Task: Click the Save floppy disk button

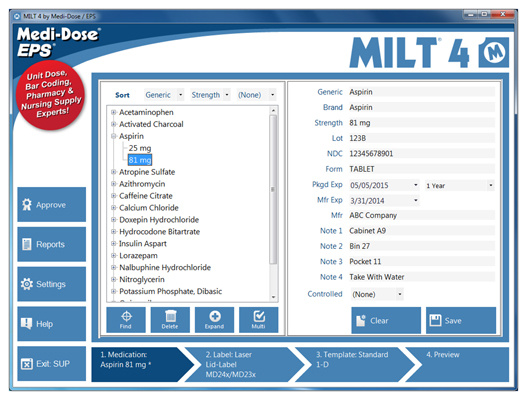Action: point(461,320)
